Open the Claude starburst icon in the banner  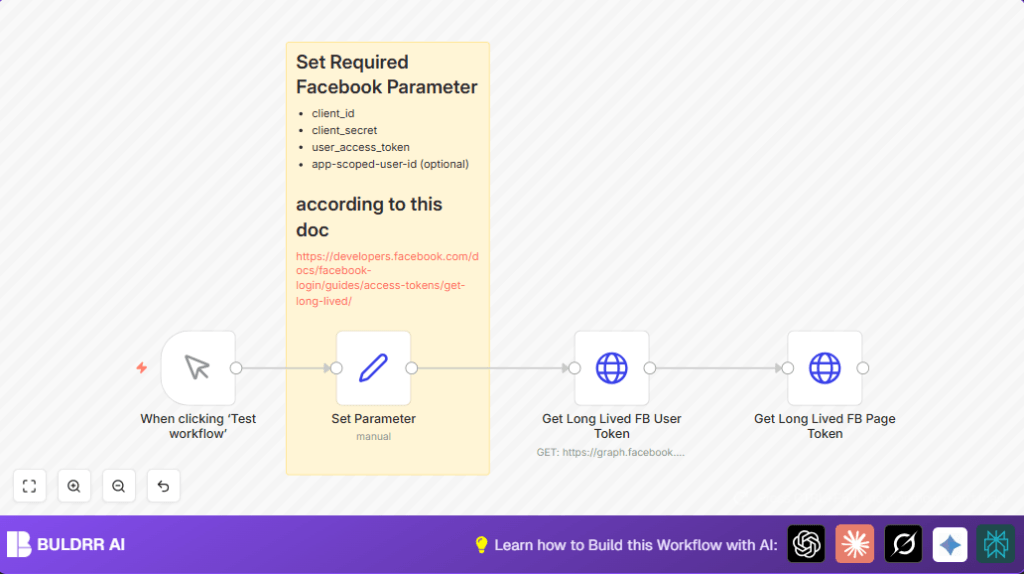(x=855, y=544)
